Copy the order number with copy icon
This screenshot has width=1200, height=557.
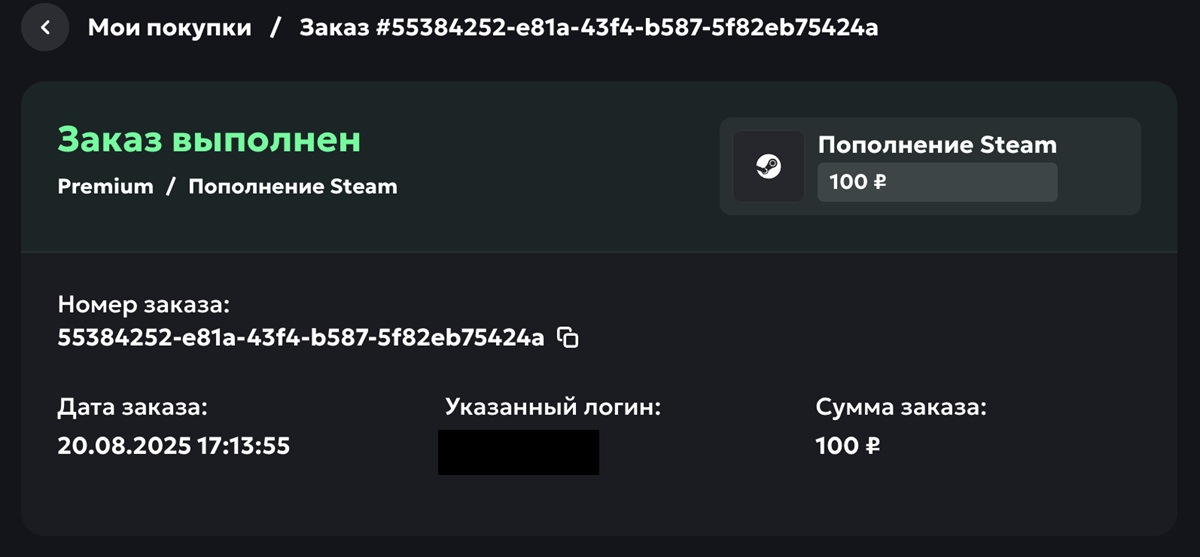[x=568, y=338]
